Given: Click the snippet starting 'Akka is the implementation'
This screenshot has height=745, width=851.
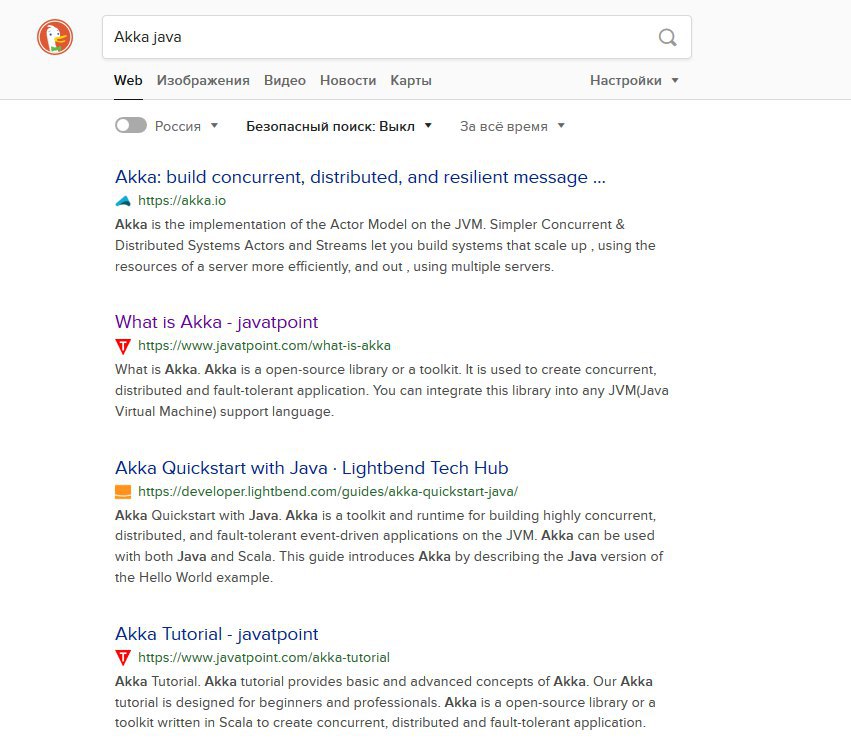Looking at the screenshot, I should [385, 245].
